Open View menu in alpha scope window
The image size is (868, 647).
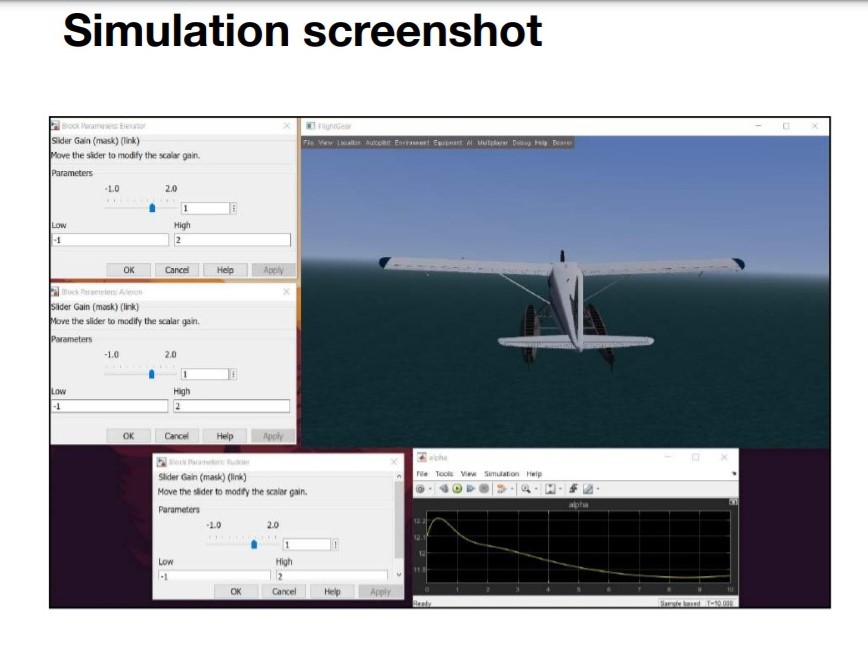pos(468,474)
